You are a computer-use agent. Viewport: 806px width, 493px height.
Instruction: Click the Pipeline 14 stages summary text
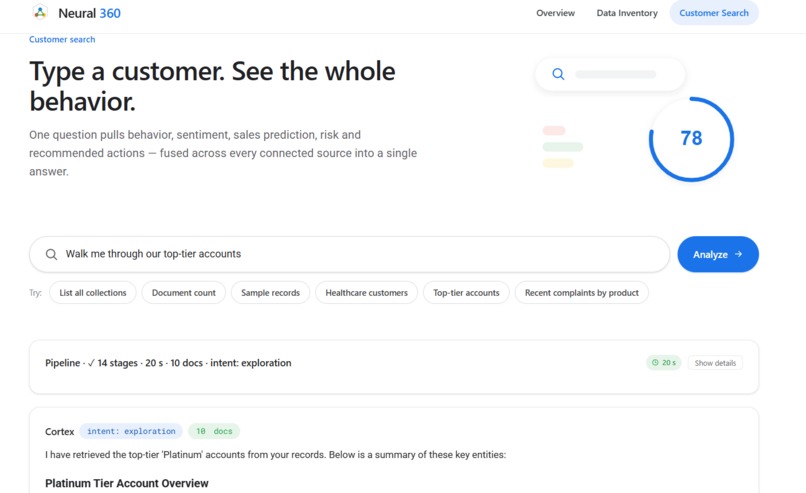click(x=168, y=363)
